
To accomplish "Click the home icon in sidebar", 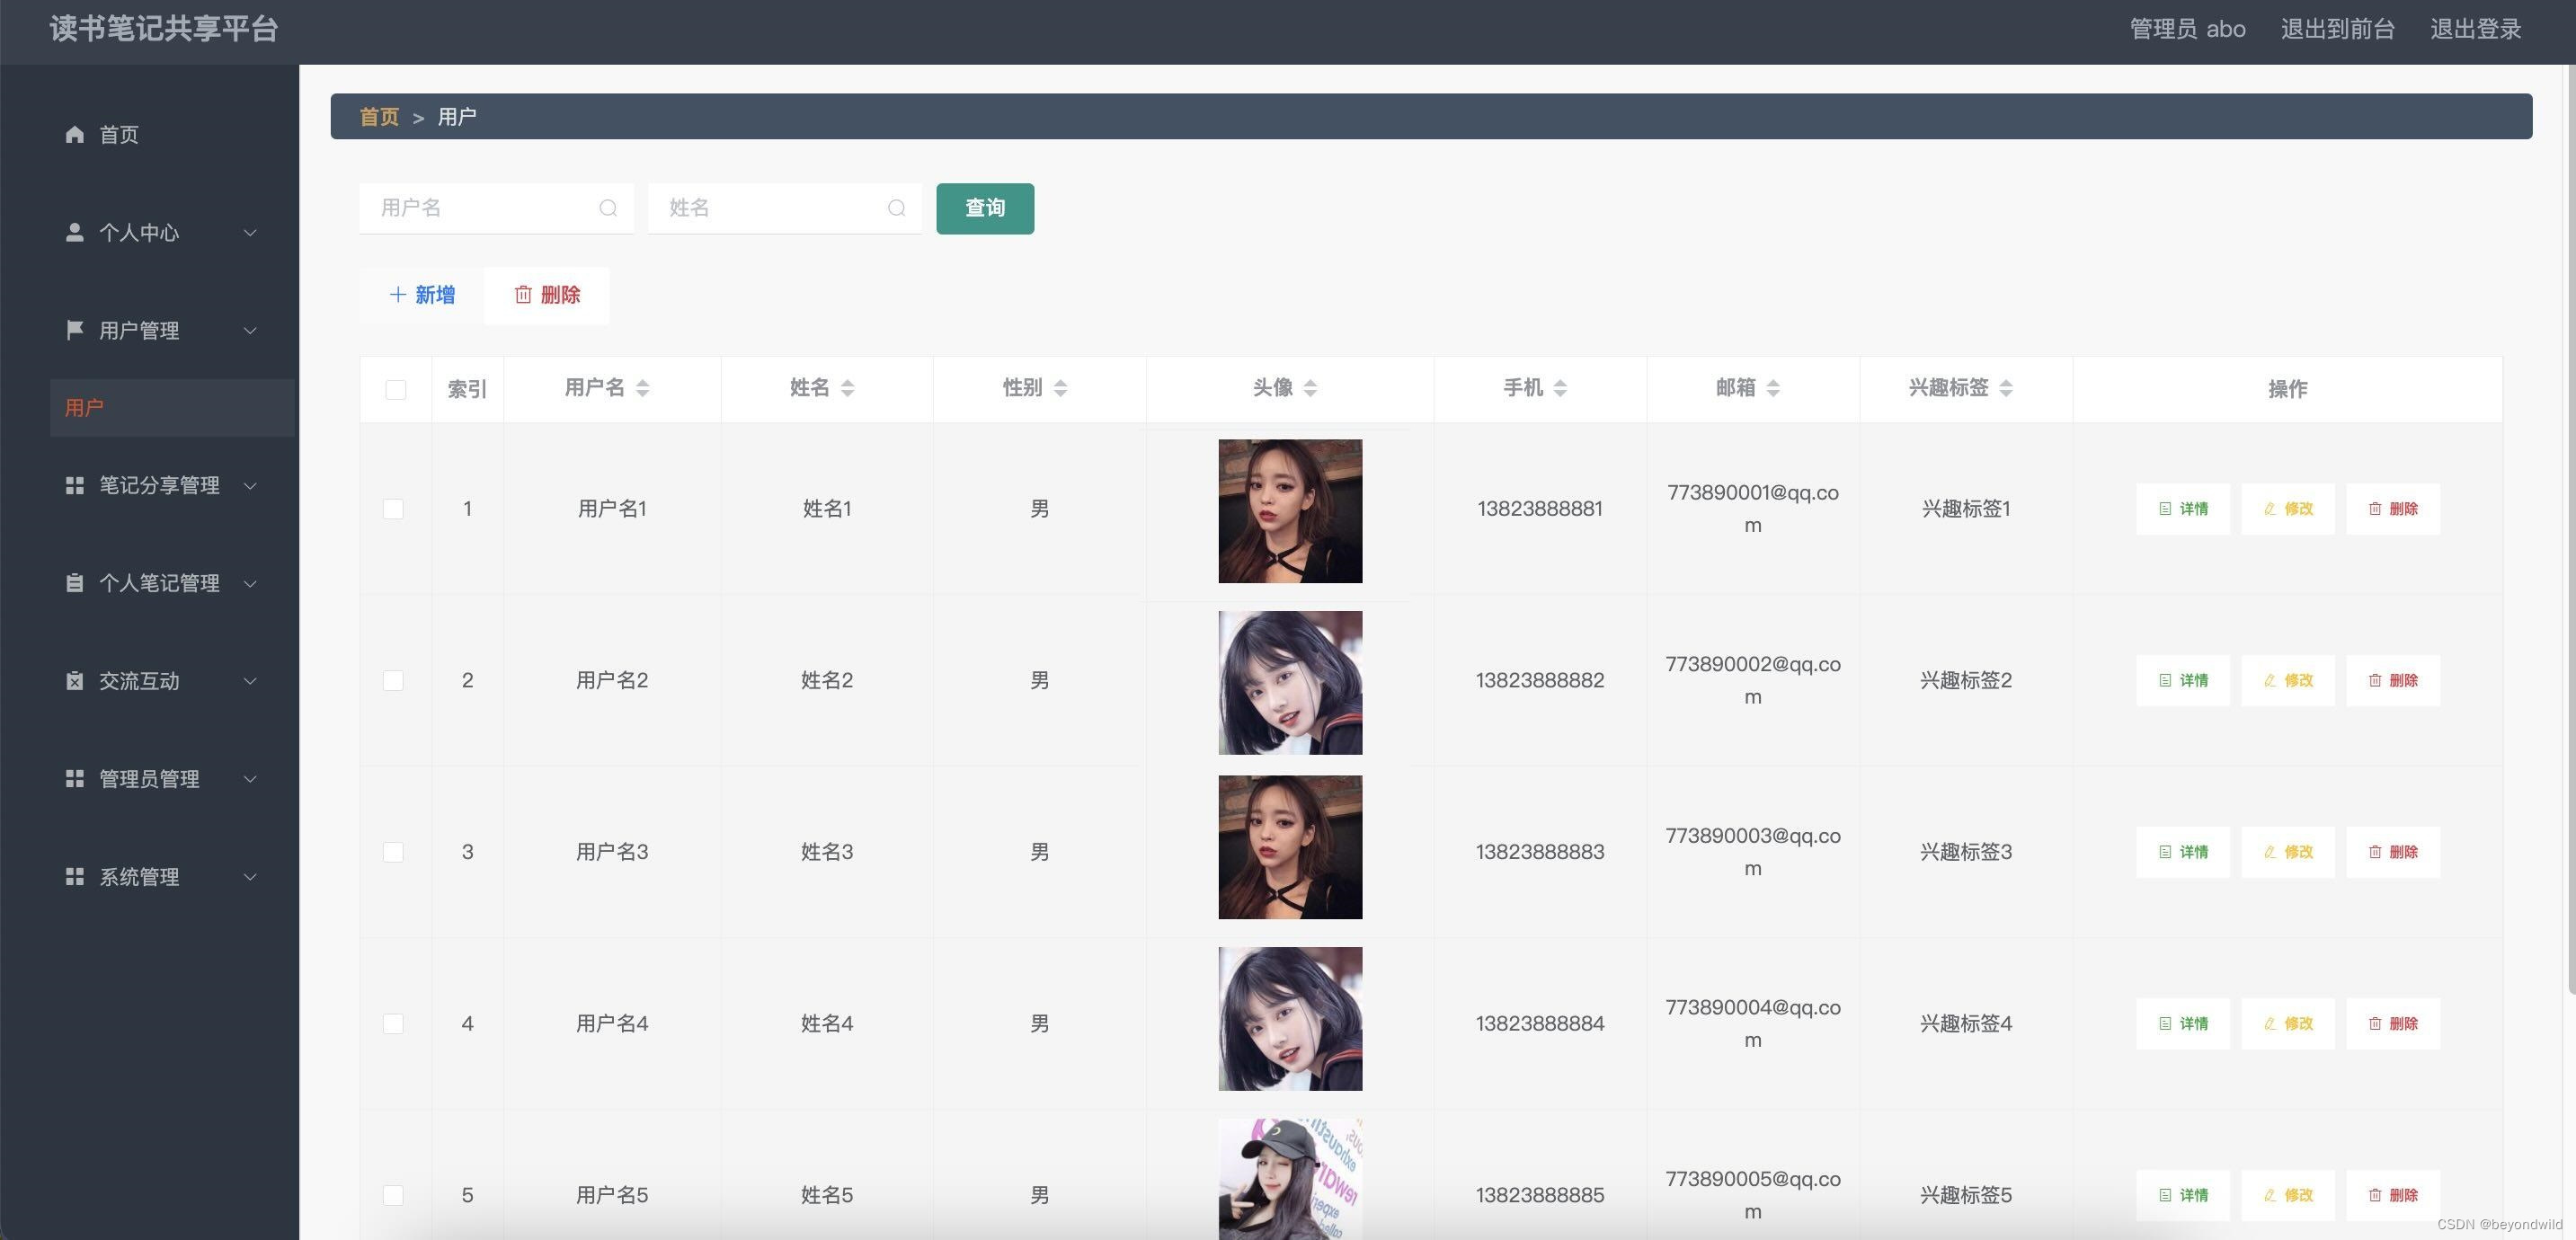I will [74, 134].
